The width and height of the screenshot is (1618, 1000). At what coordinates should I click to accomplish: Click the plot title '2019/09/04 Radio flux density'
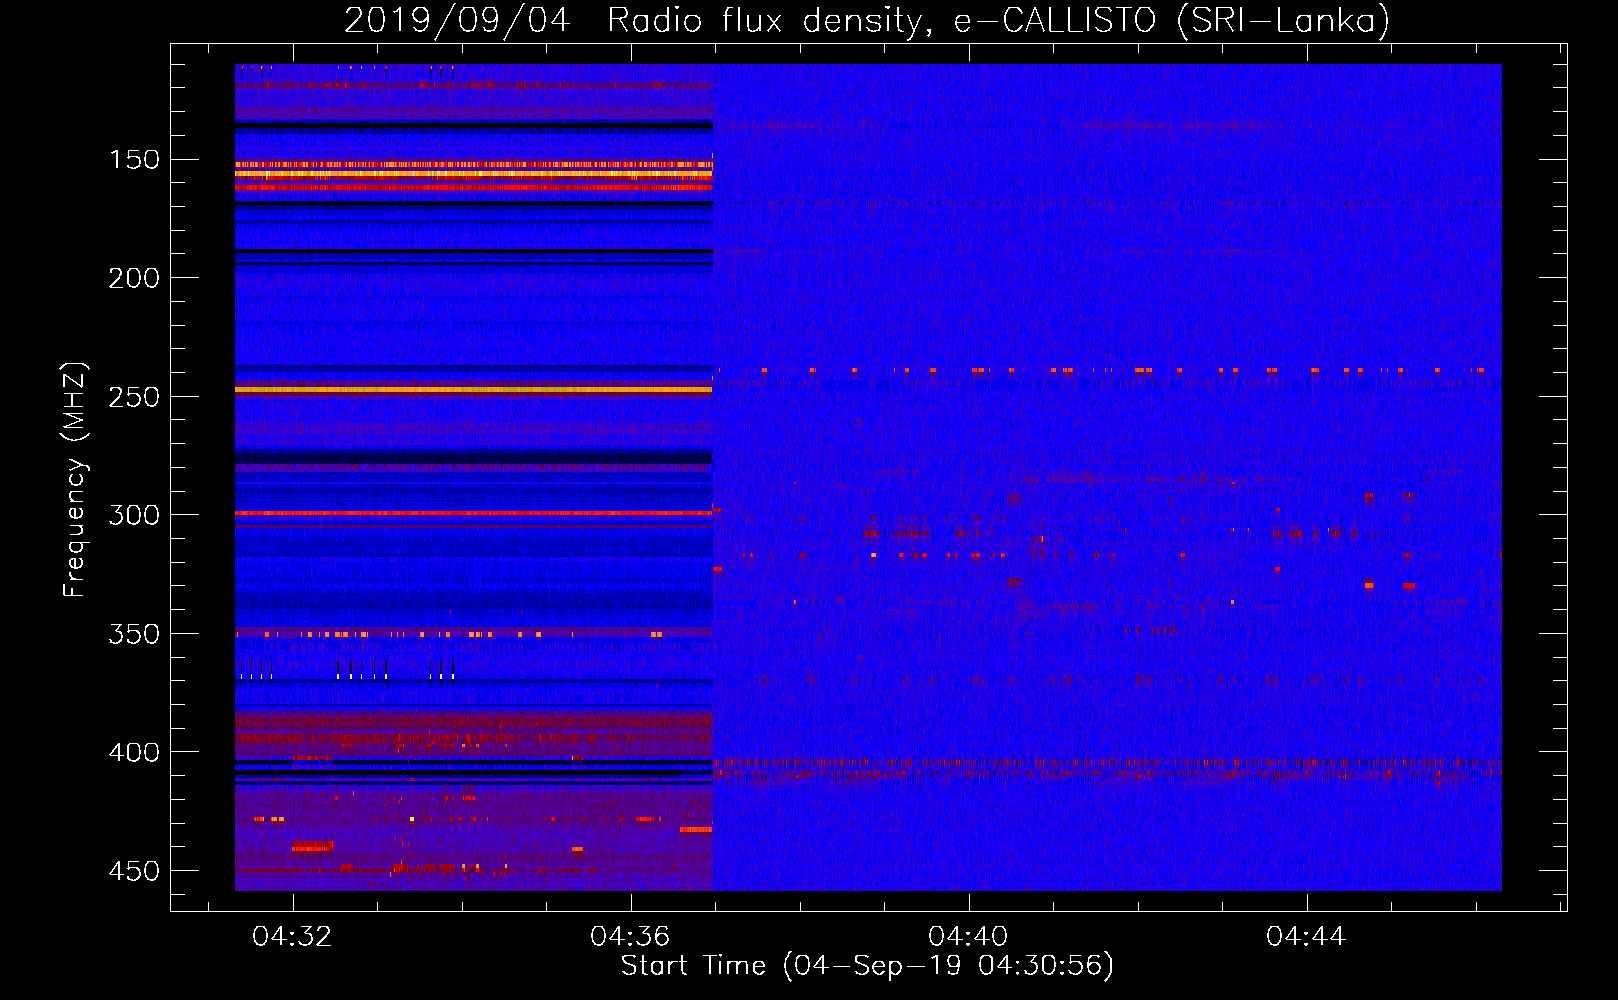(x=867, y=20)
